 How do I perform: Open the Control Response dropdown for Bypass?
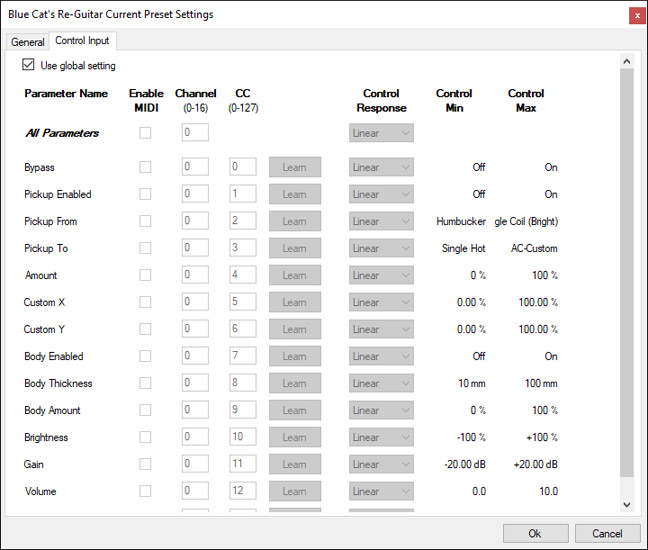coord(381,167)
